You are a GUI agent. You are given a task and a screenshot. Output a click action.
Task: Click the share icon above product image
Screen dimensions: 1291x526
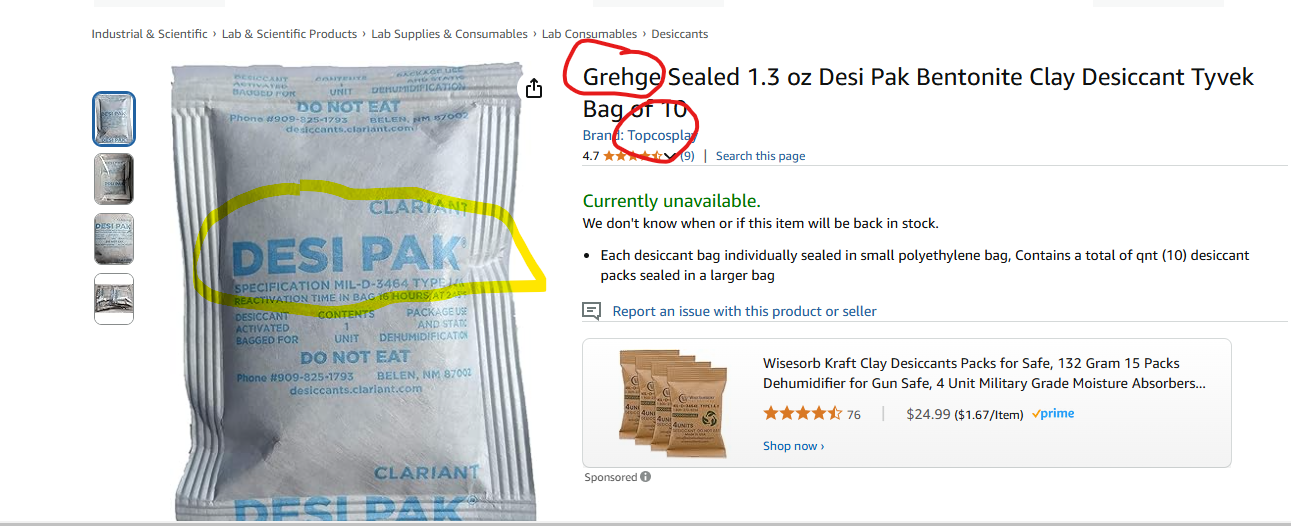tap(534, 88)
